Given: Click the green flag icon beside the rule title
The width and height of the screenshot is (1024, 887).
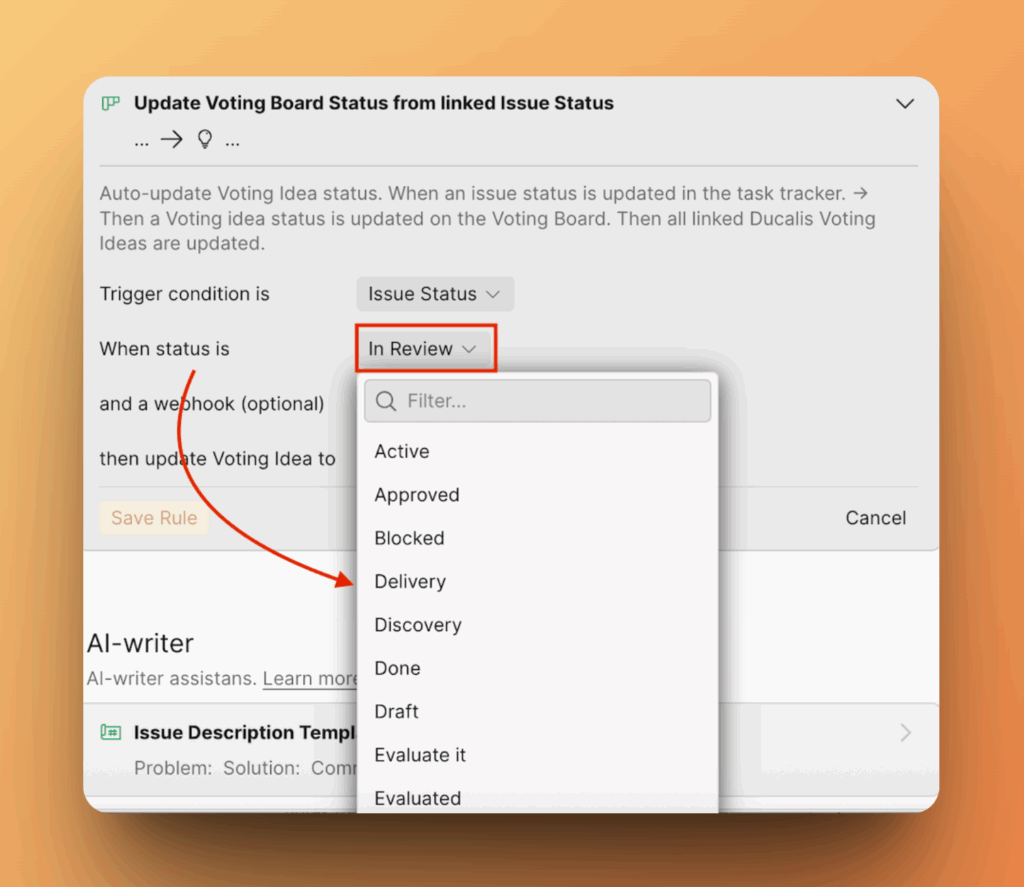Looking at the screenshot, I should pos(110,103).
